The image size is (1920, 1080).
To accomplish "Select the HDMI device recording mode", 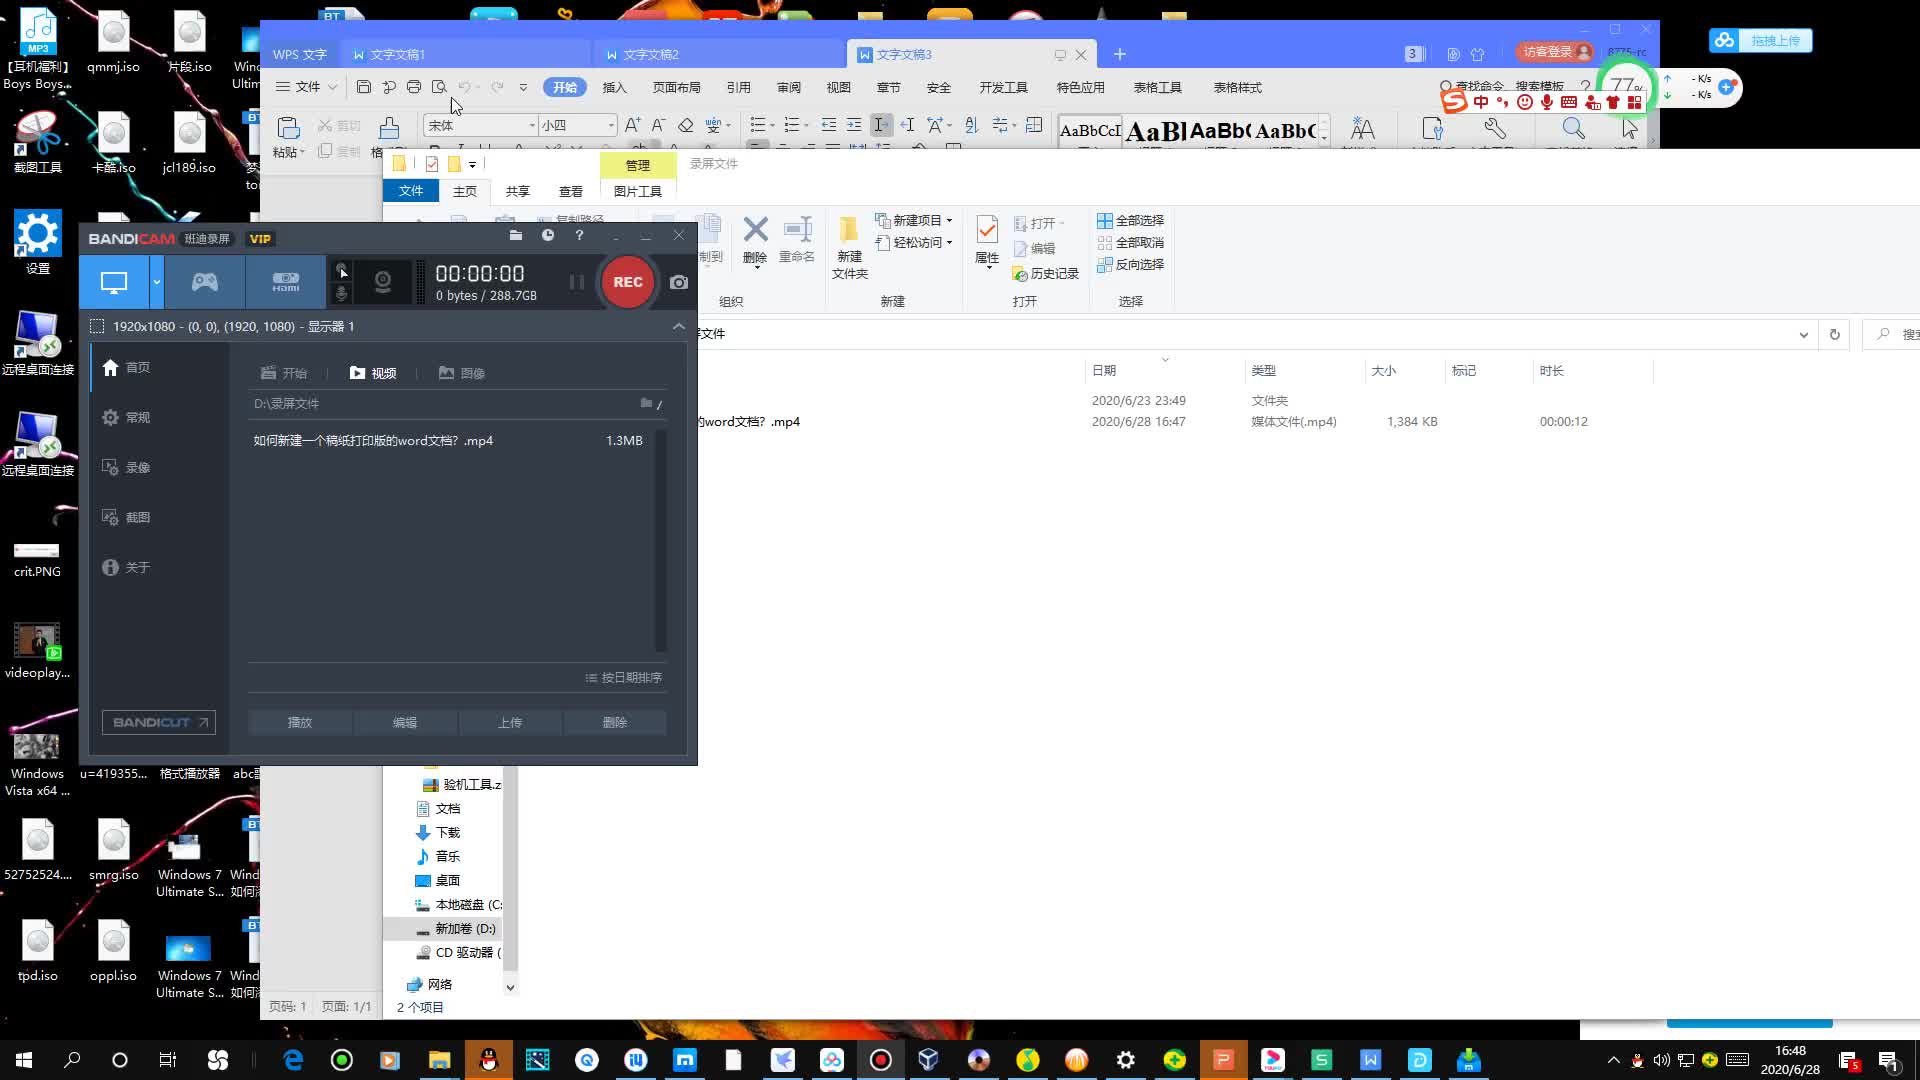I will point(286,282).
